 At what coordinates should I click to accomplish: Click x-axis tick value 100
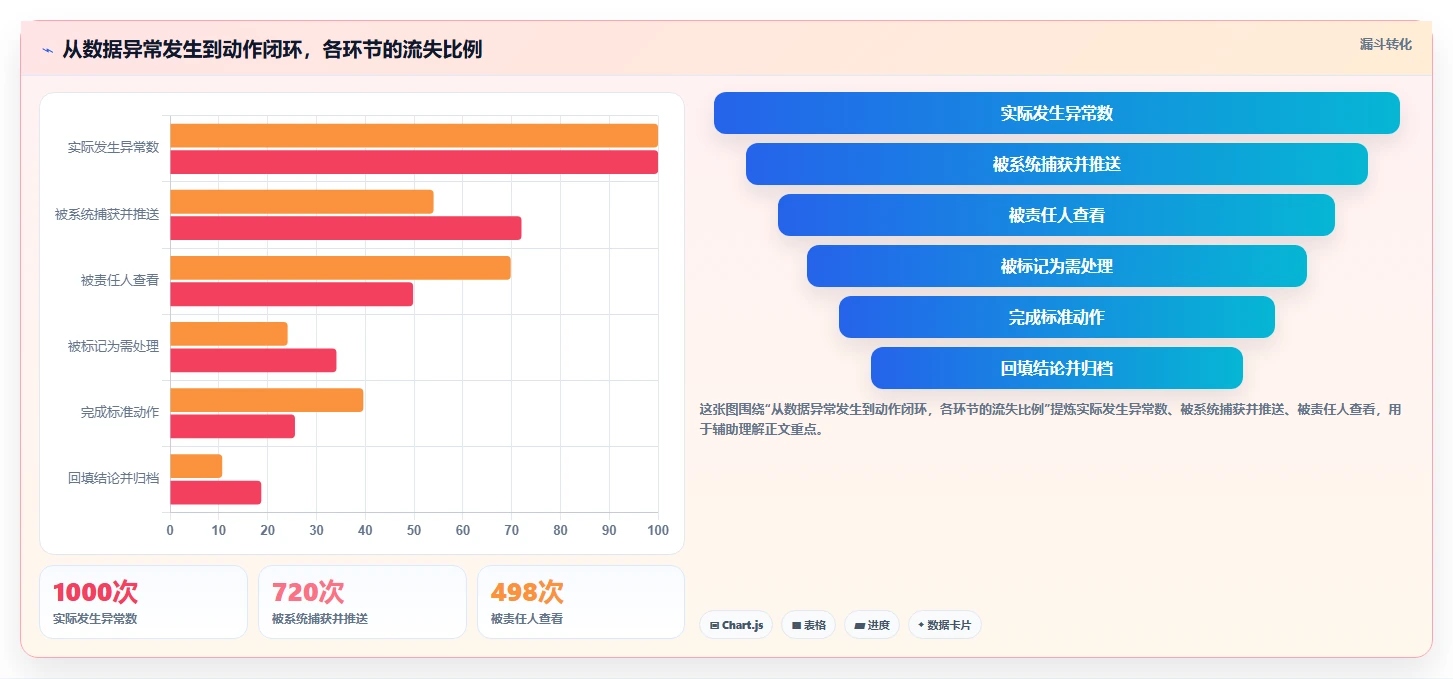point(658,530)
